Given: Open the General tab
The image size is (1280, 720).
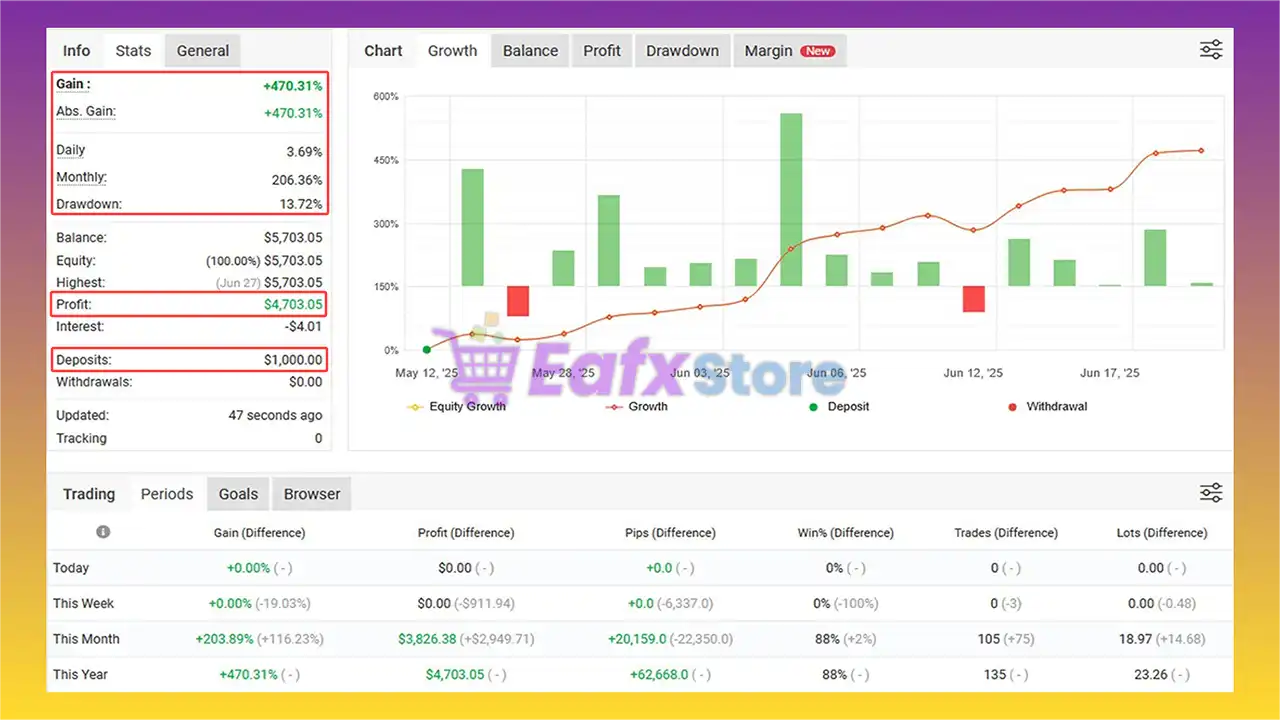Looking at the screenshot, I should coord(203,51).
